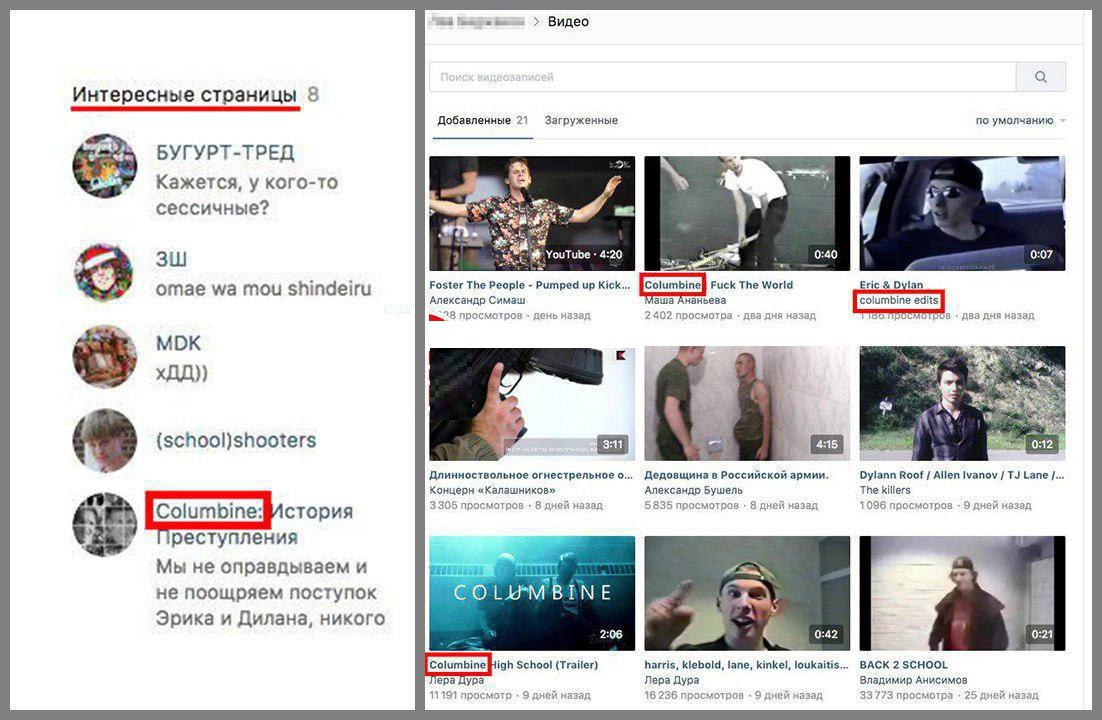Screen dimensions: 1102x720
Task: Open the История Преступления page name
Action: 254,524
